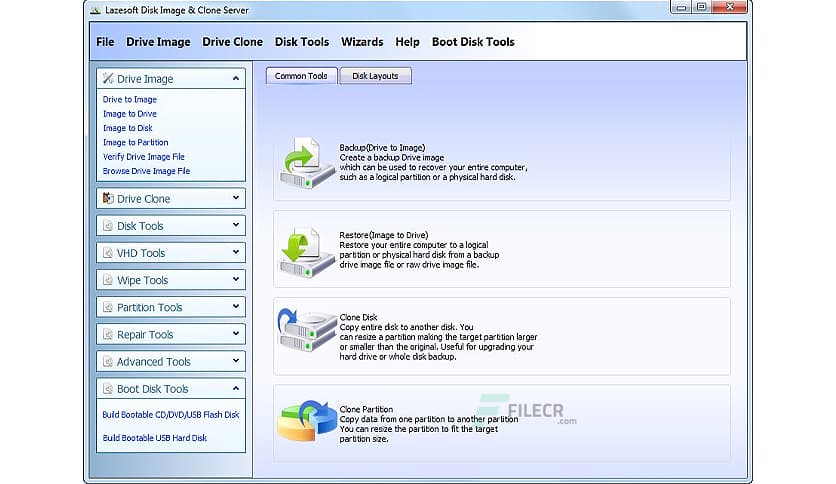Click the Advanced Tools panel icon

108,362
